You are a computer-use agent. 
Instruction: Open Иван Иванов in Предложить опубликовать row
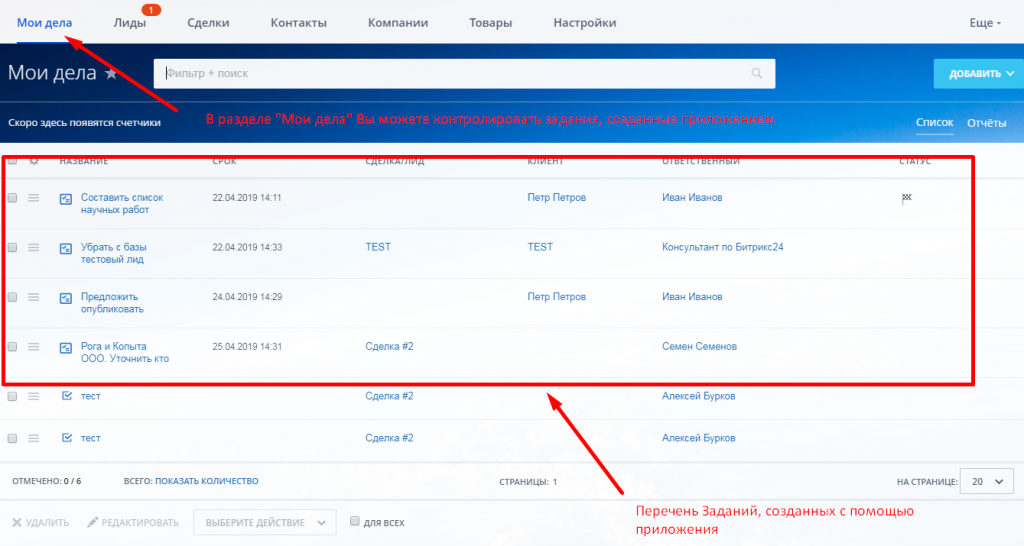pyautogui.click(x=692, y=297)
